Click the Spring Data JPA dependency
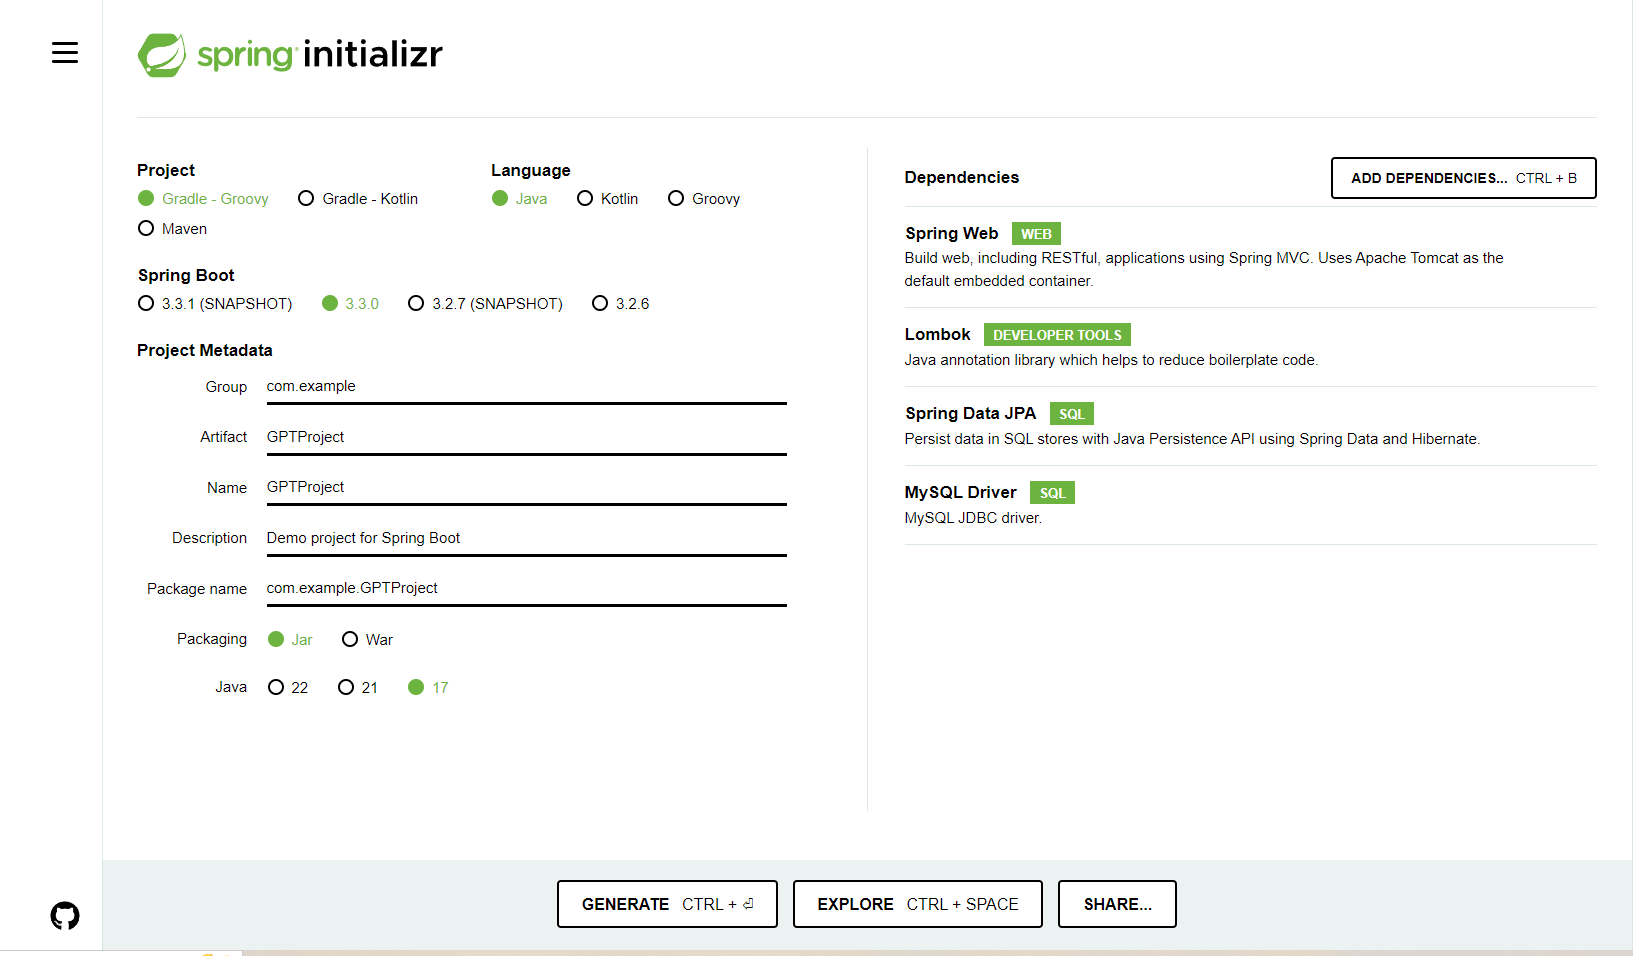1633x956 pixels. tap(1250, 426)
